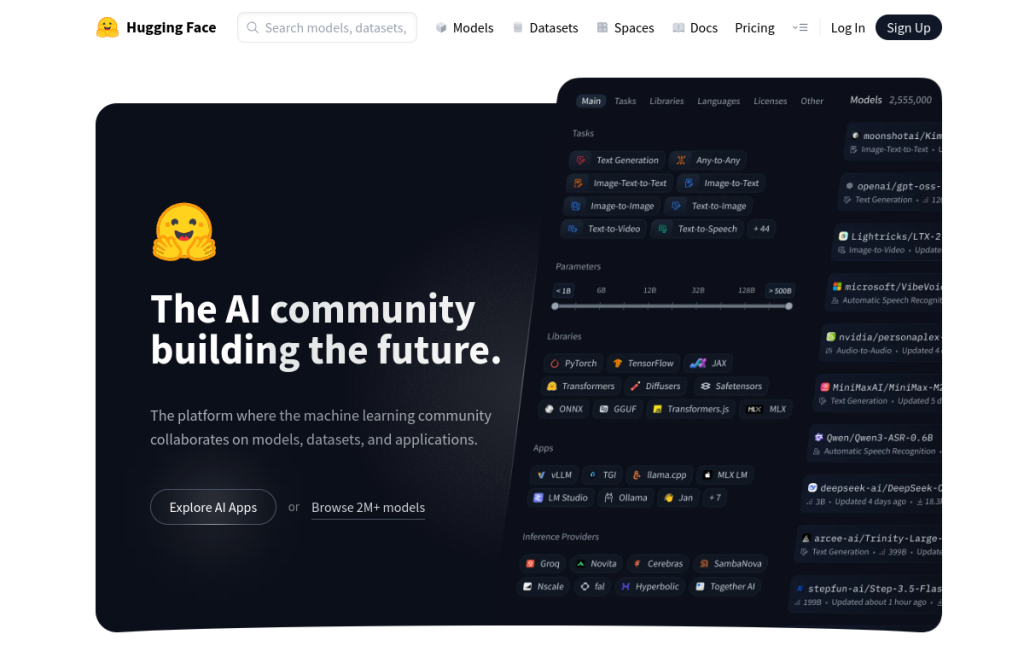Switch to the Libraries filter tab
This screenshot has width=1024, height=655.
point(666,101)
